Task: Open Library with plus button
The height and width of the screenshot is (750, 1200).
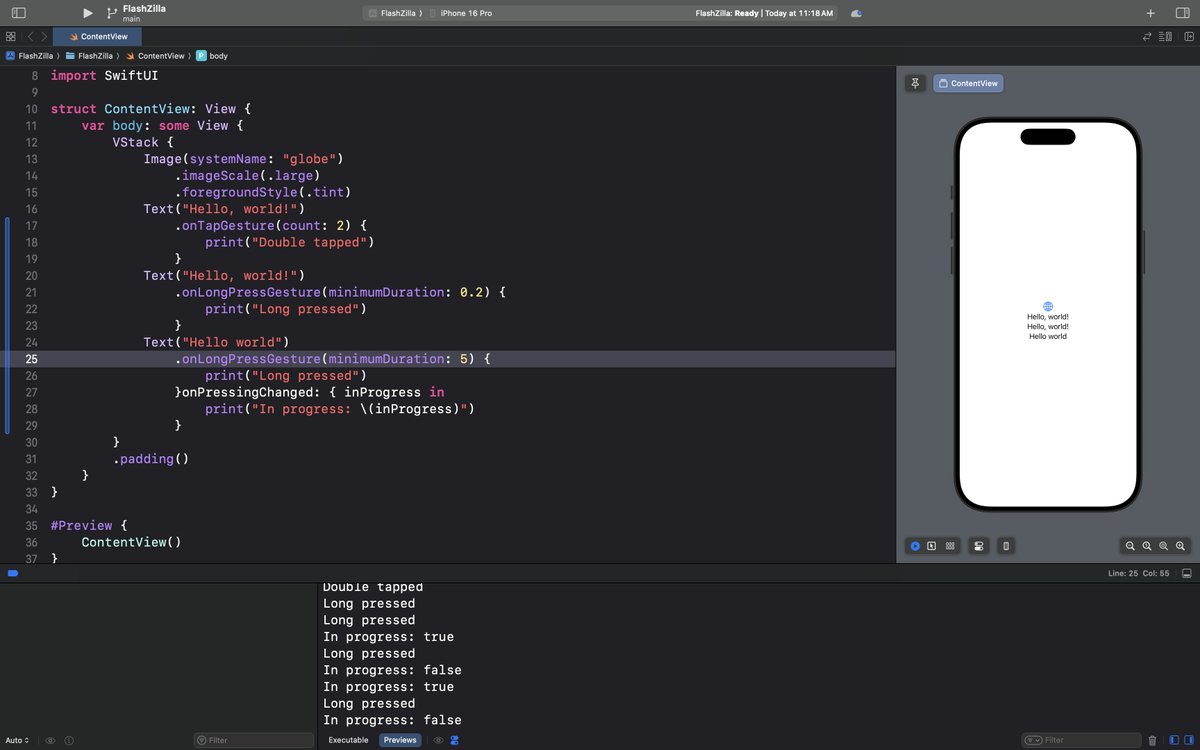Action: click(1150, 13)
